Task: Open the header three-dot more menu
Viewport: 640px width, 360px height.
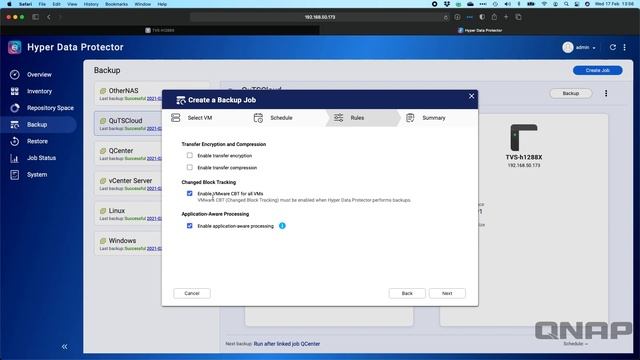Action: click(624, 47)
